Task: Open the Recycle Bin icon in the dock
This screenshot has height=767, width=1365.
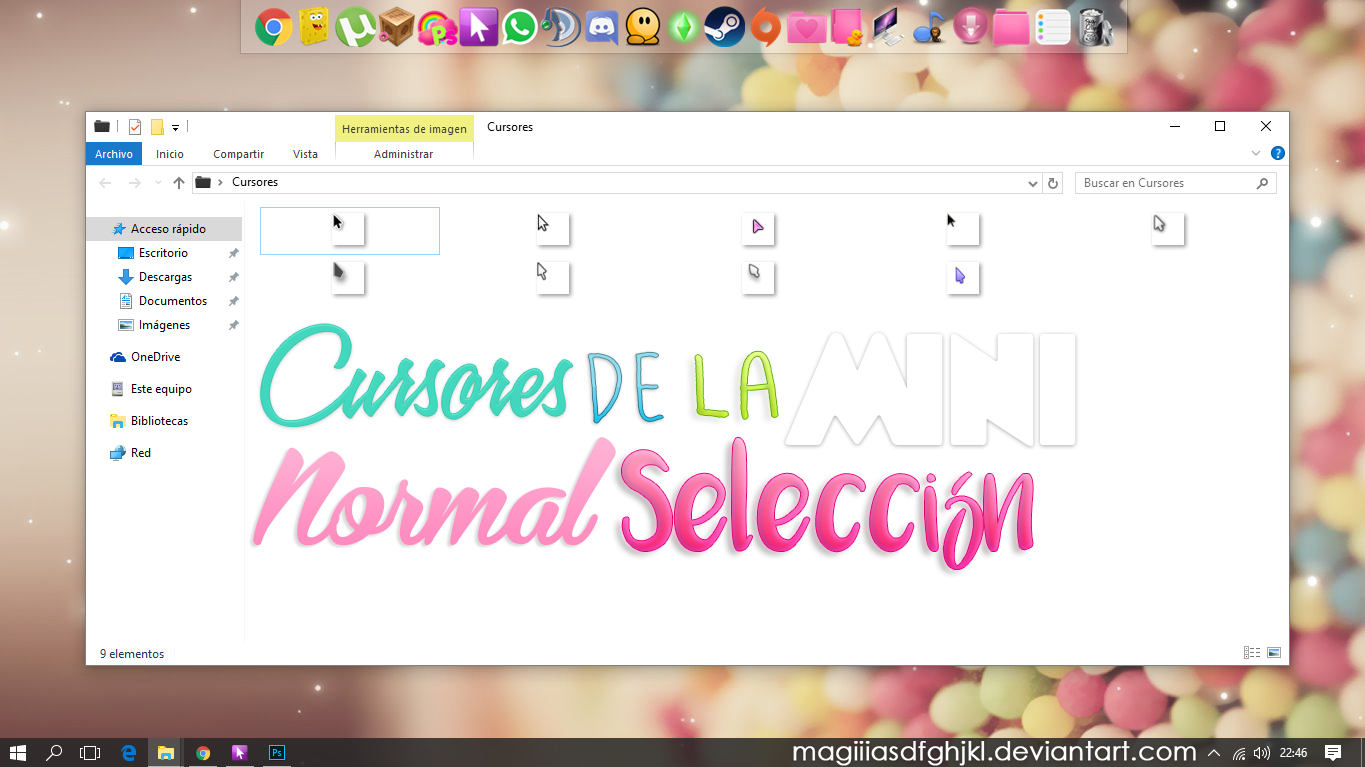Action: coord(1093,26)
